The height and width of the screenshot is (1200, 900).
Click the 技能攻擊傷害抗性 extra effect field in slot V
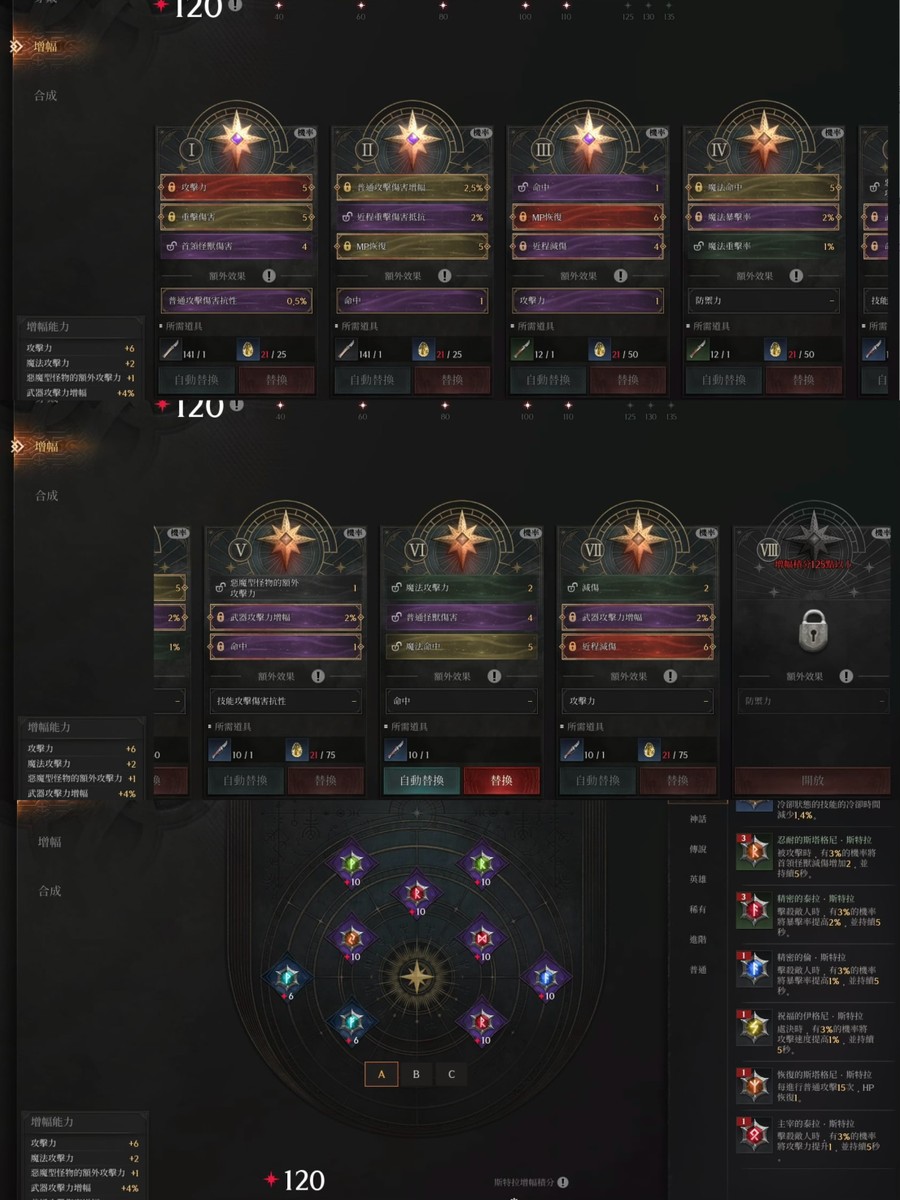pos(285,701)
